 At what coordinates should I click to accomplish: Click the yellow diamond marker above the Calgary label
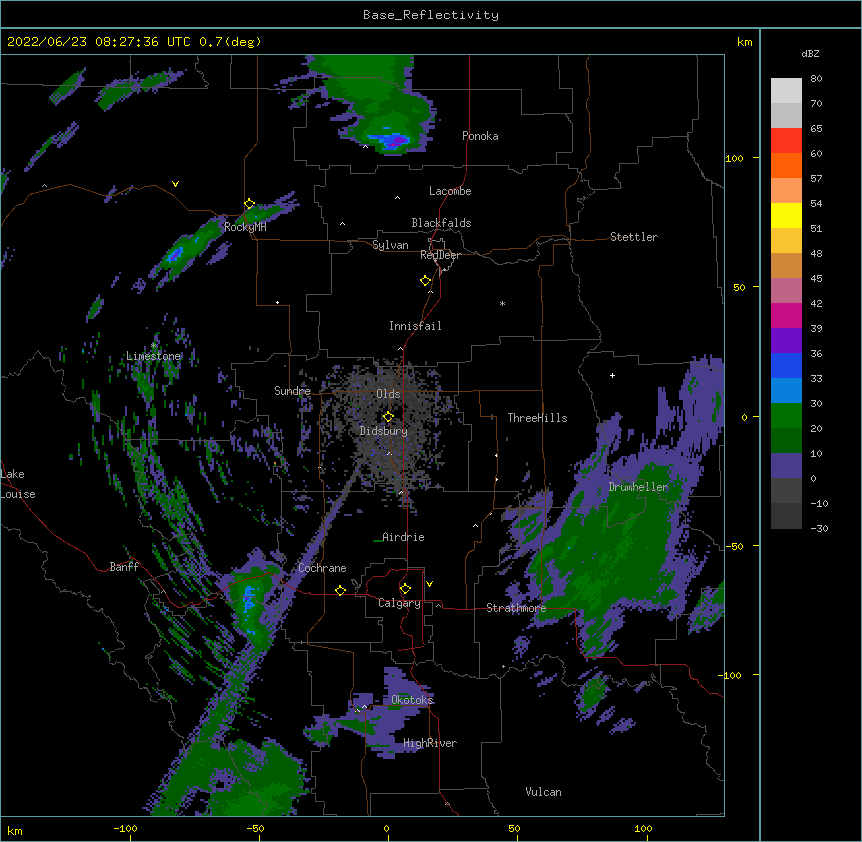tap(405, 589)
